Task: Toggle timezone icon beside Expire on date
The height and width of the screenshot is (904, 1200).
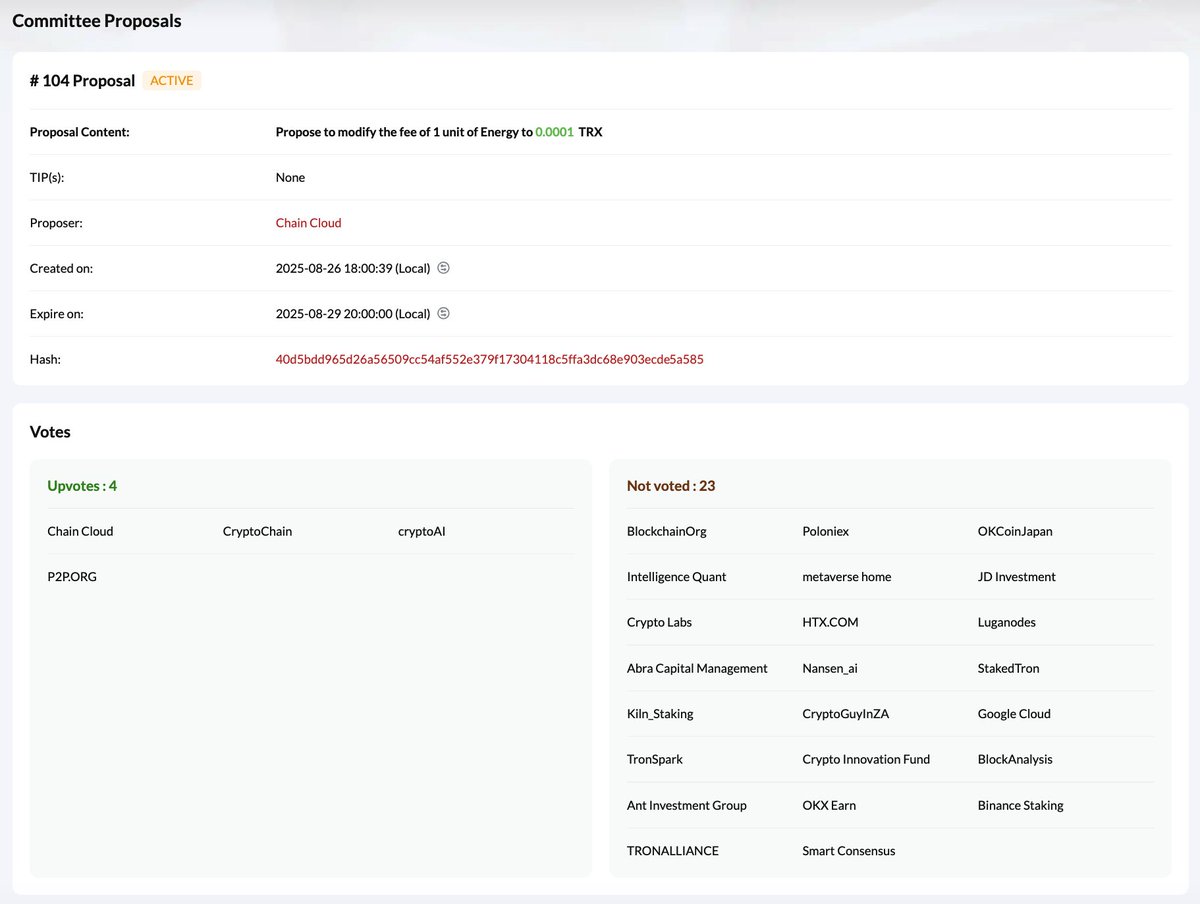Action: 444,313
